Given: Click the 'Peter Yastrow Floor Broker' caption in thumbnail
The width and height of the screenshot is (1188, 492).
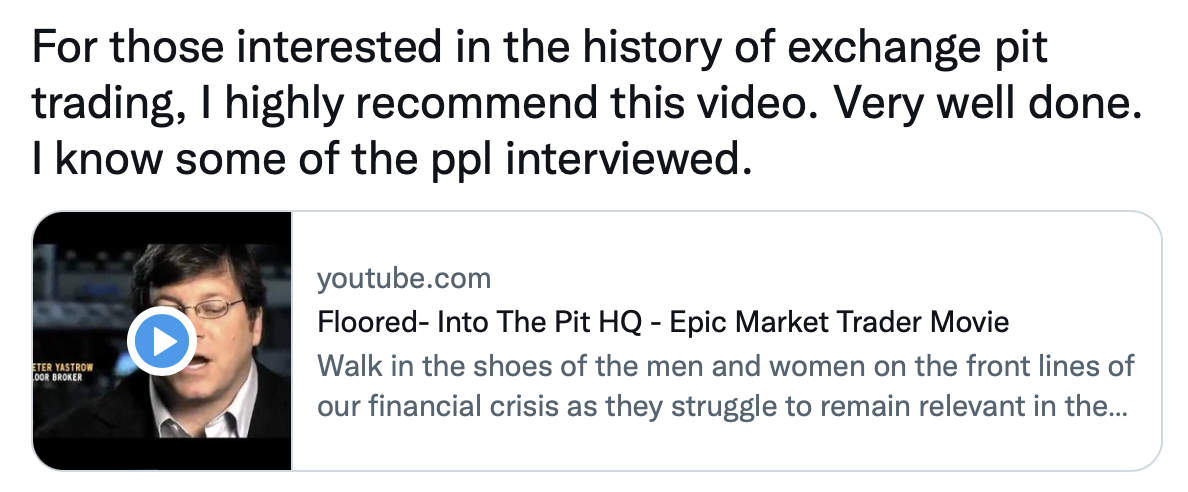Looking at the screenshot, I should pos(64,371).
